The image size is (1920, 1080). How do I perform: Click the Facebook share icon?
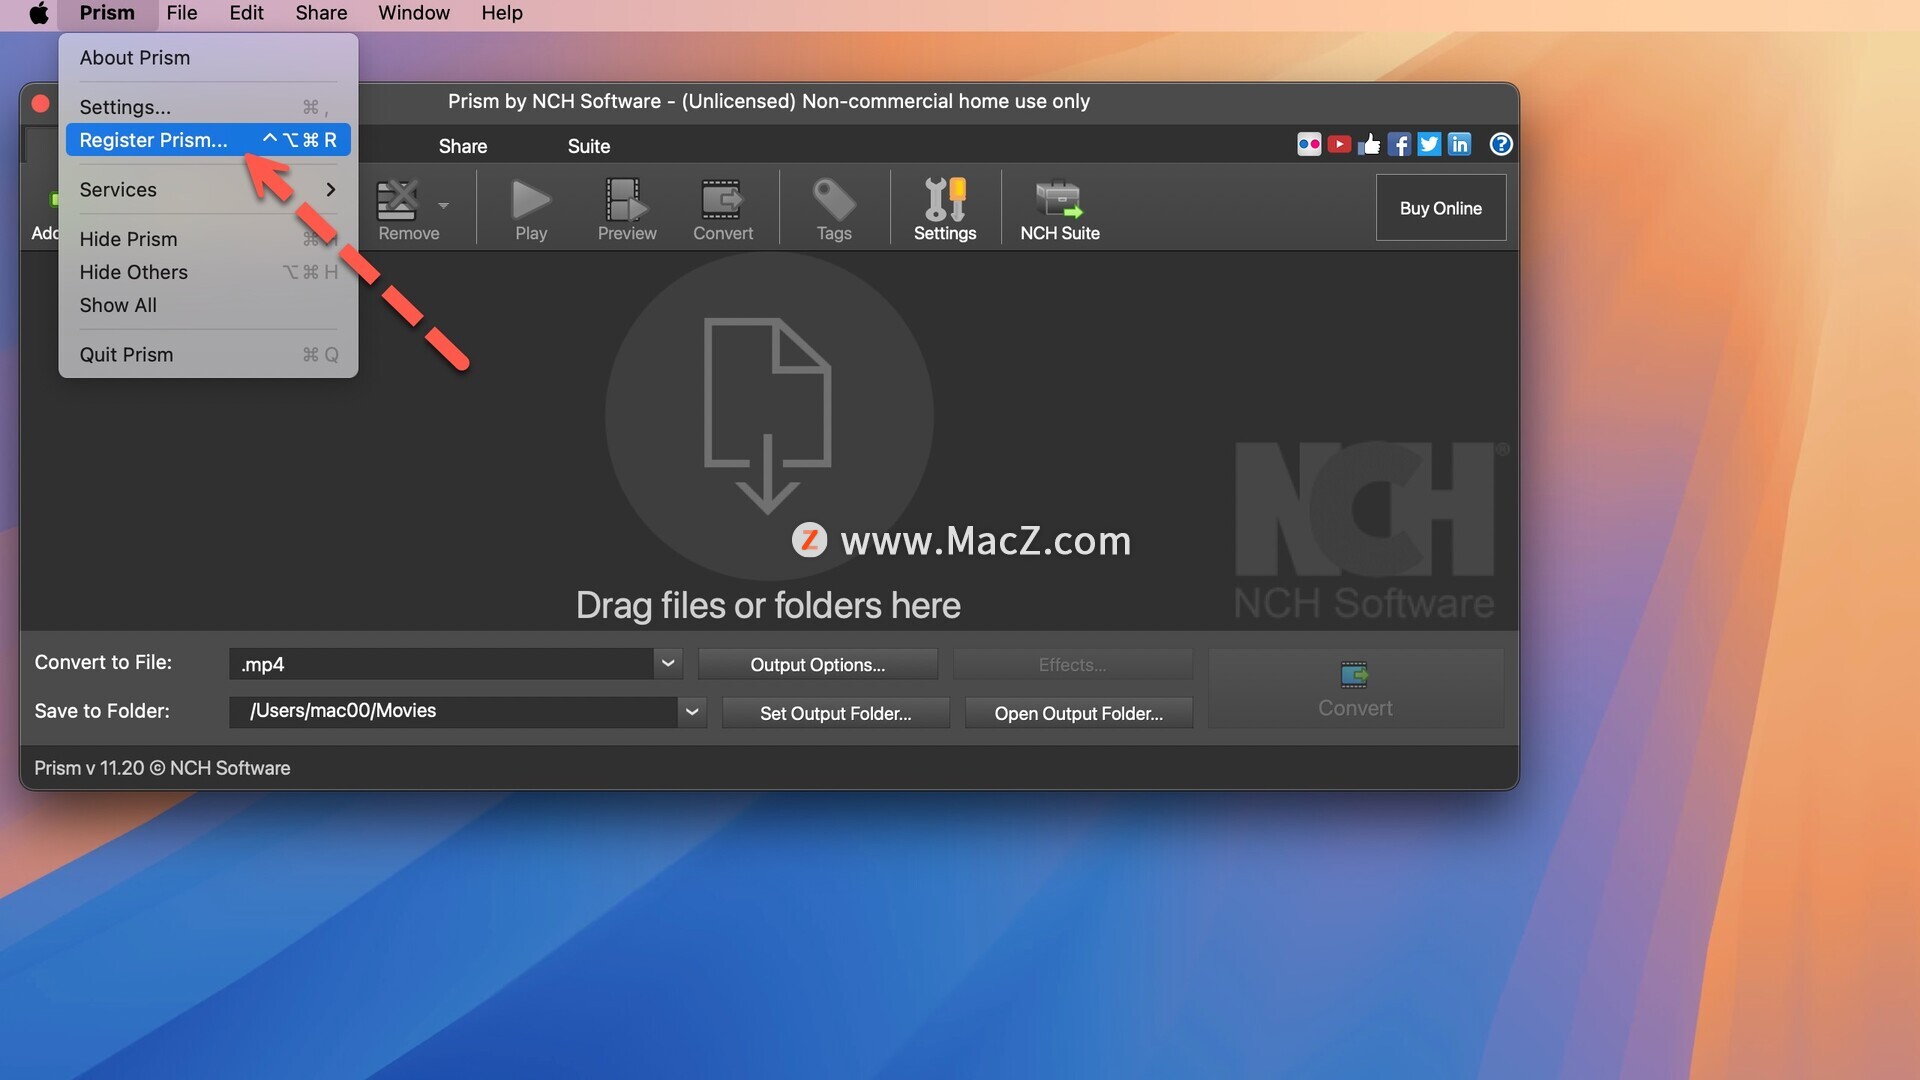pos(1399,144)
